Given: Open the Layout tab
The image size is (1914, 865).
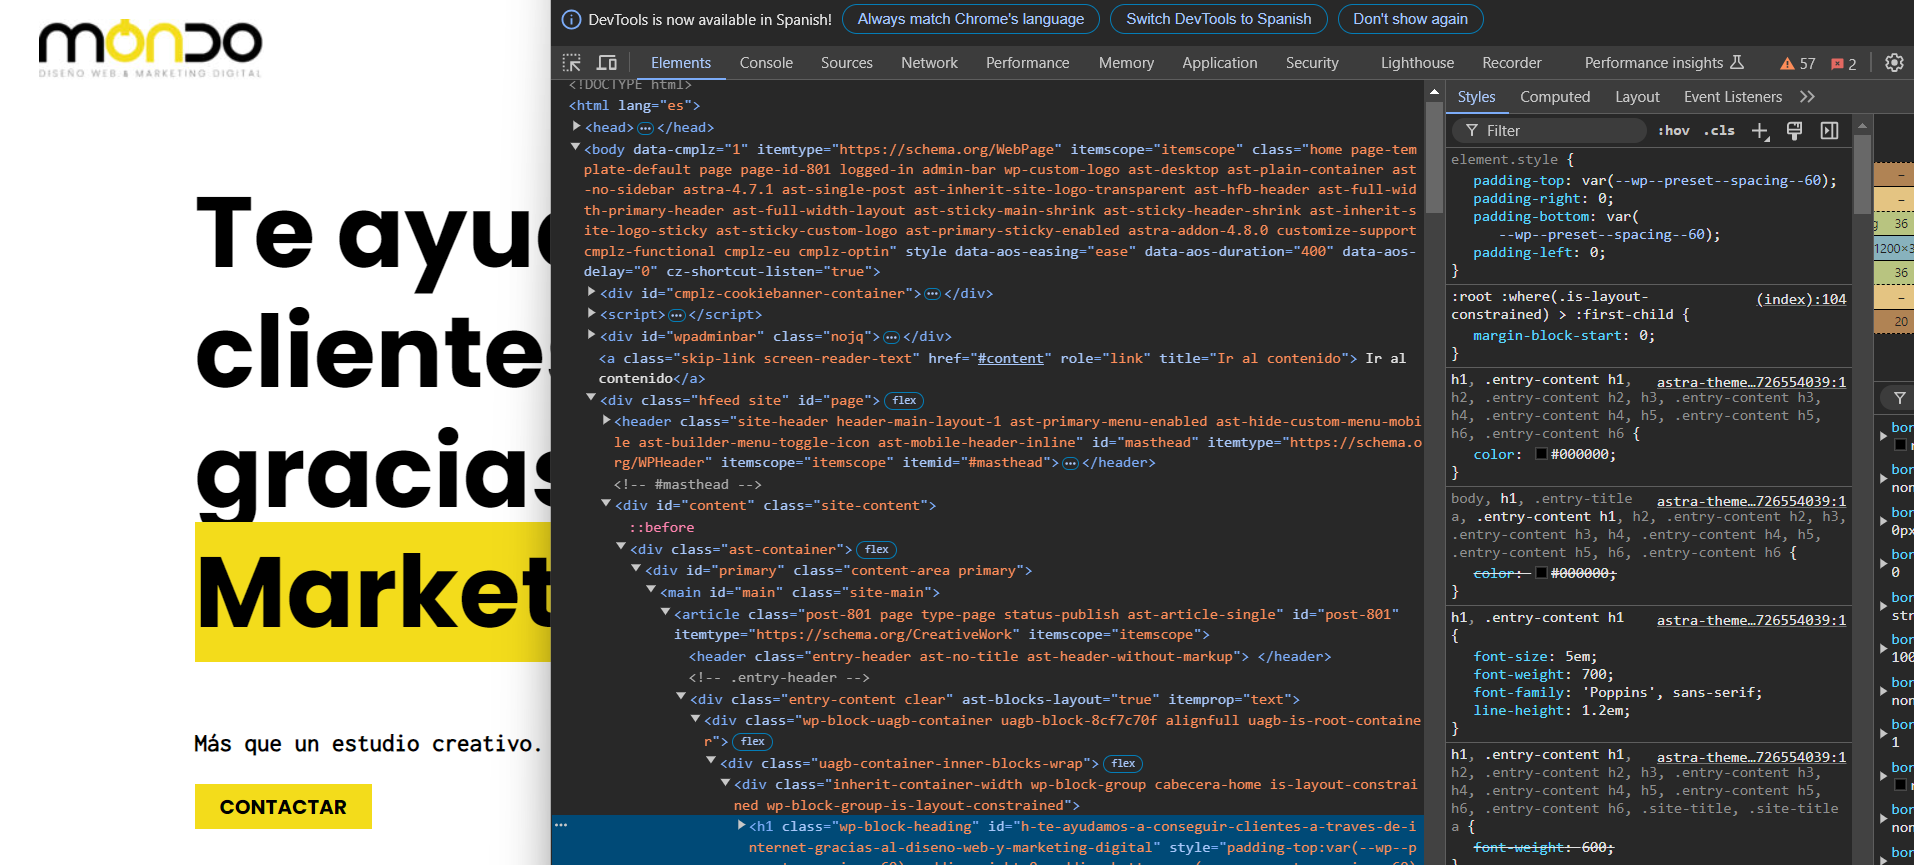Looking at the screenshot, I should tap(1637, 97).
